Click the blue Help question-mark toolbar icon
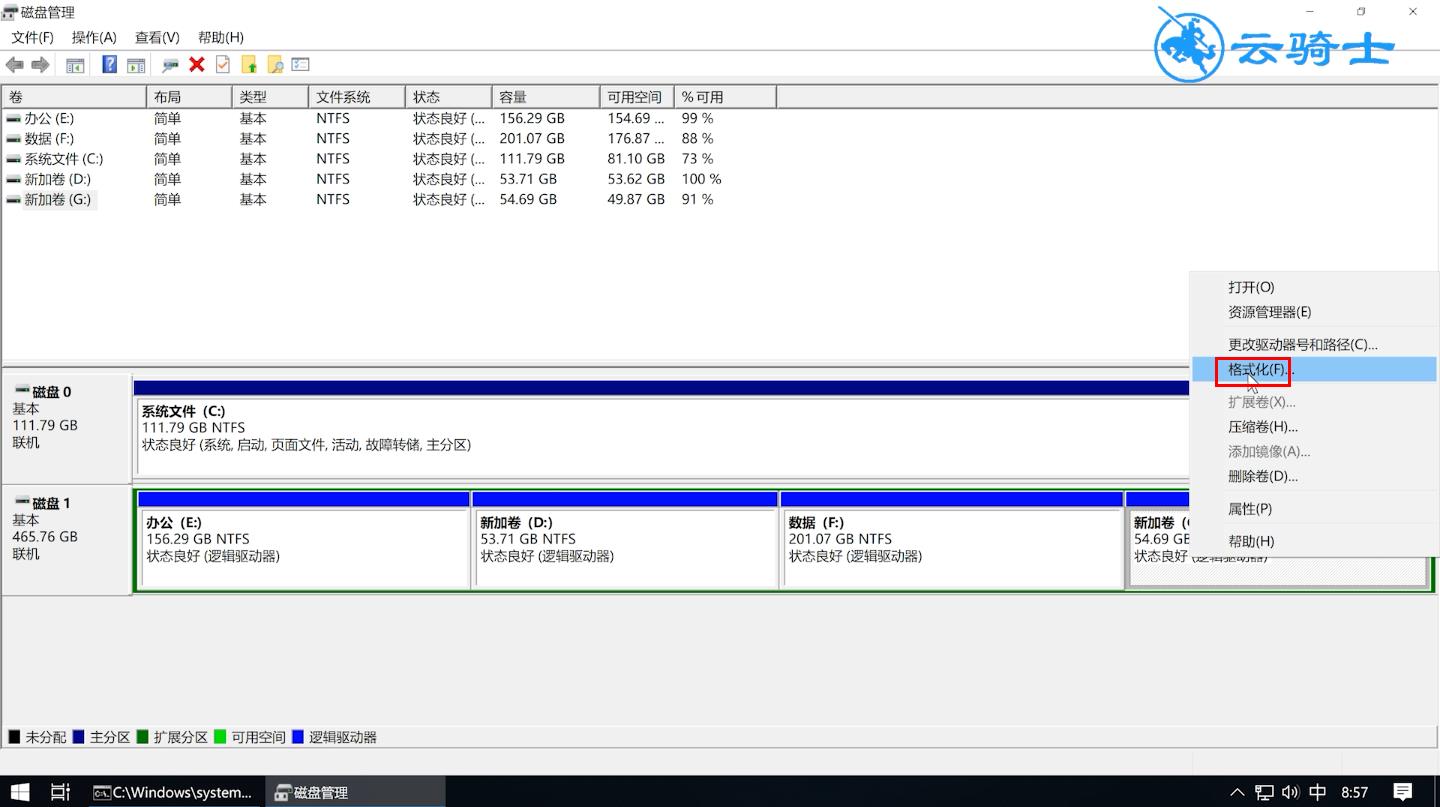Image resolution: width=1440 pixels, height=807 pixels. pyautogui.click(x=109, y=65)
